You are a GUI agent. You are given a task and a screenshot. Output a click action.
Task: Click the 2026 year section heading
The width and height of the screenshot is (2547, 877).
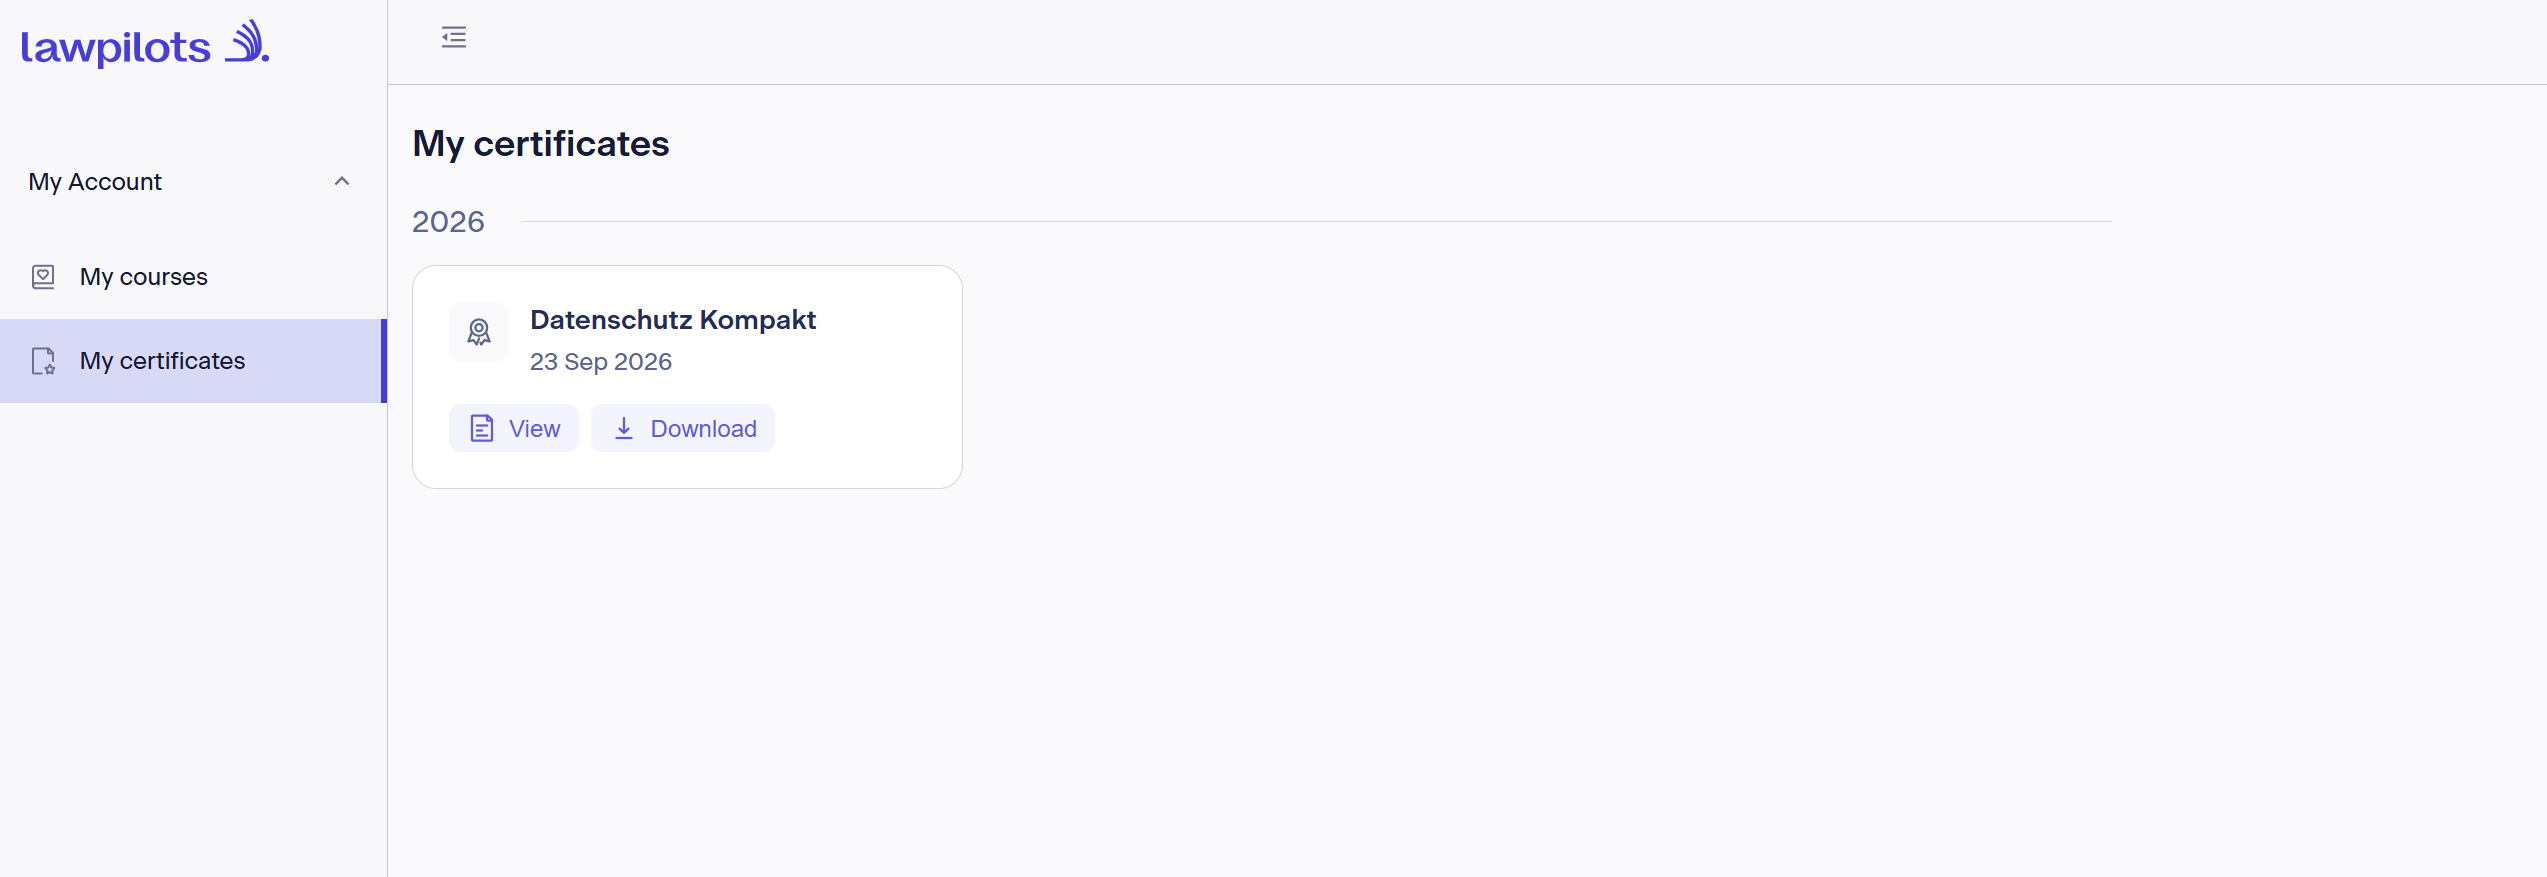448,222
